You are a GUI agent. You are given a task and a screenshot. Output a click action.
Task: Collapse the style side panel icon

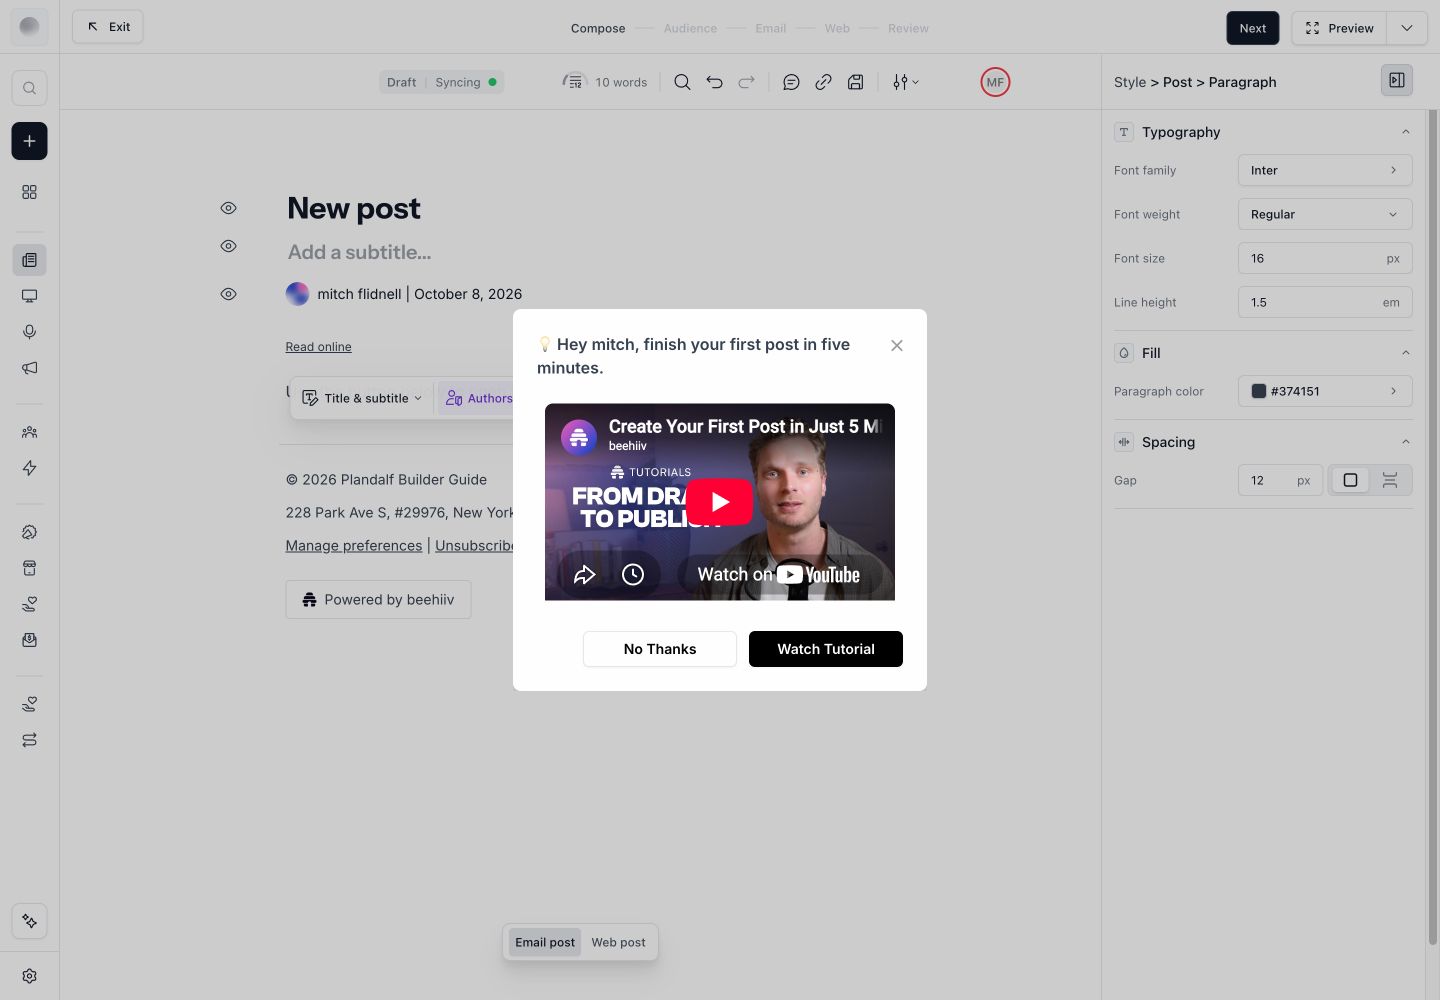[1397, 80]
